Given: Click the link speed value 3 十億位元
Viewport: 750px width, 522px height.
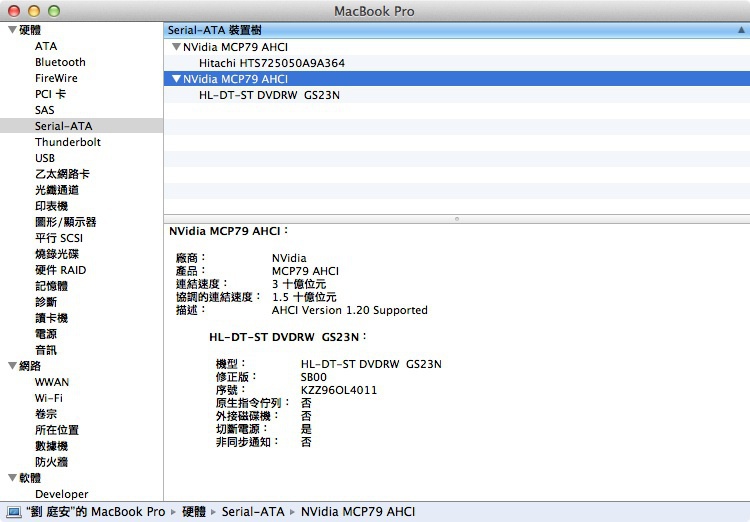Looking at the screenshot, I should (x=299, y=284).
